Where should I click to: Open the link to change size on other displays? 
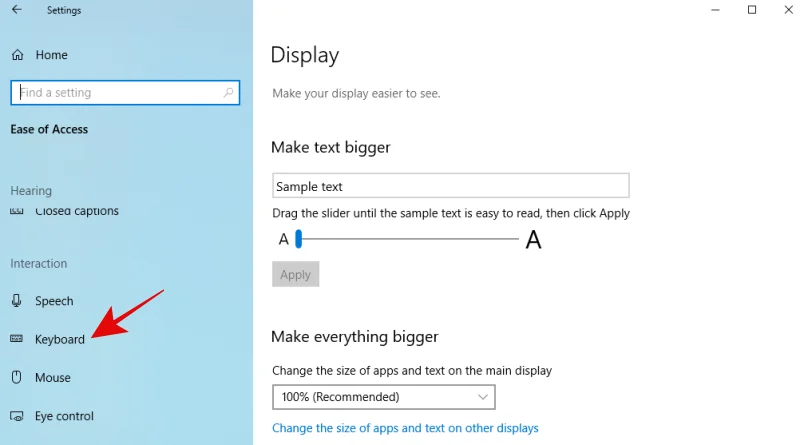[x=405, y=428]
